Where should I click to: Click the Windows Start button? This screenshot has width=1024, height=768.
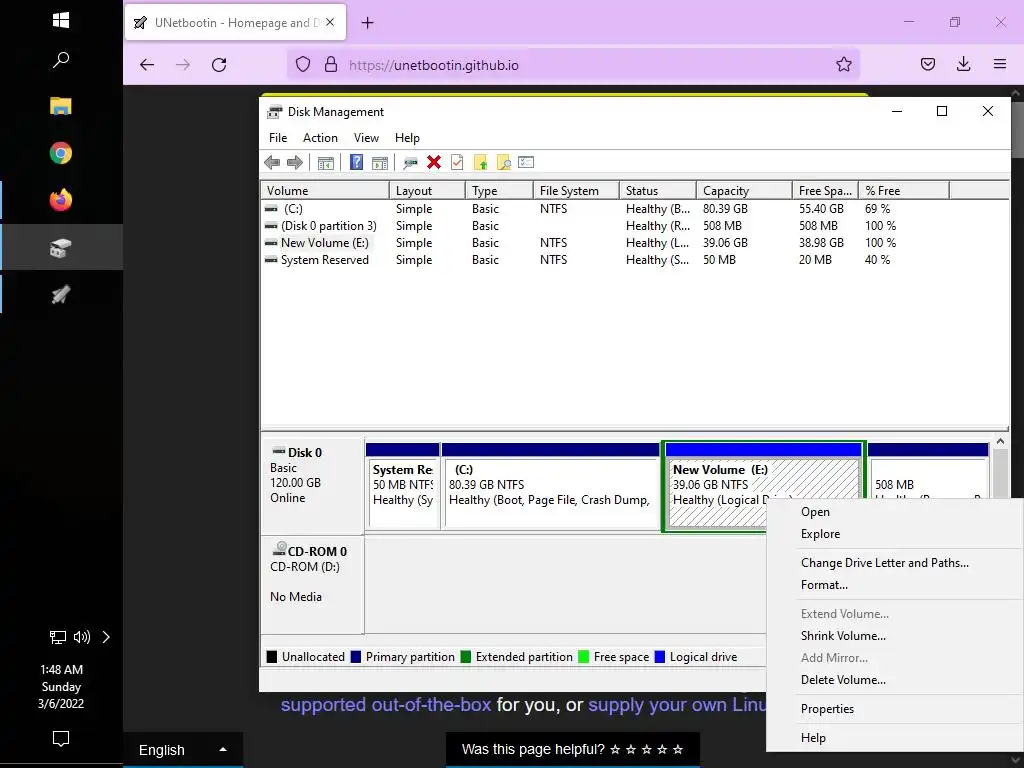click(61, 20)
